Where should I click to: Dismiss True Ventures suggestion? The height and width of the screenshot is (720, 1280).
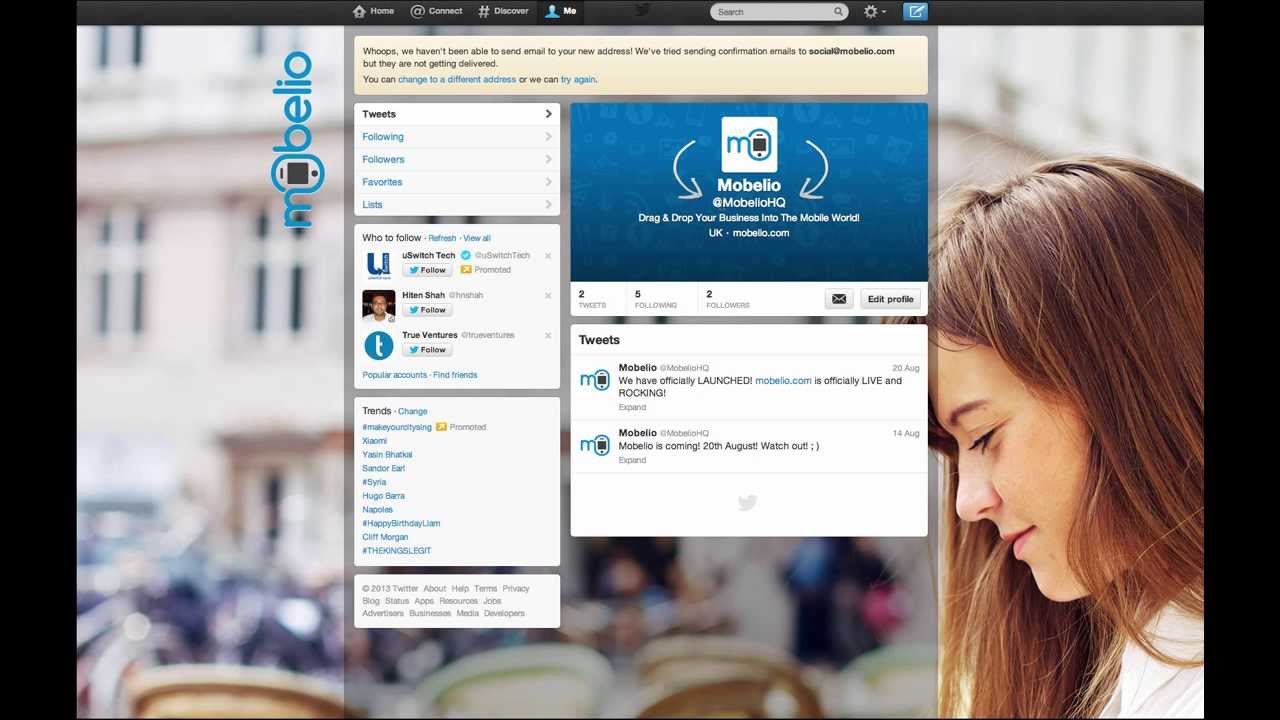coord(548,336)
